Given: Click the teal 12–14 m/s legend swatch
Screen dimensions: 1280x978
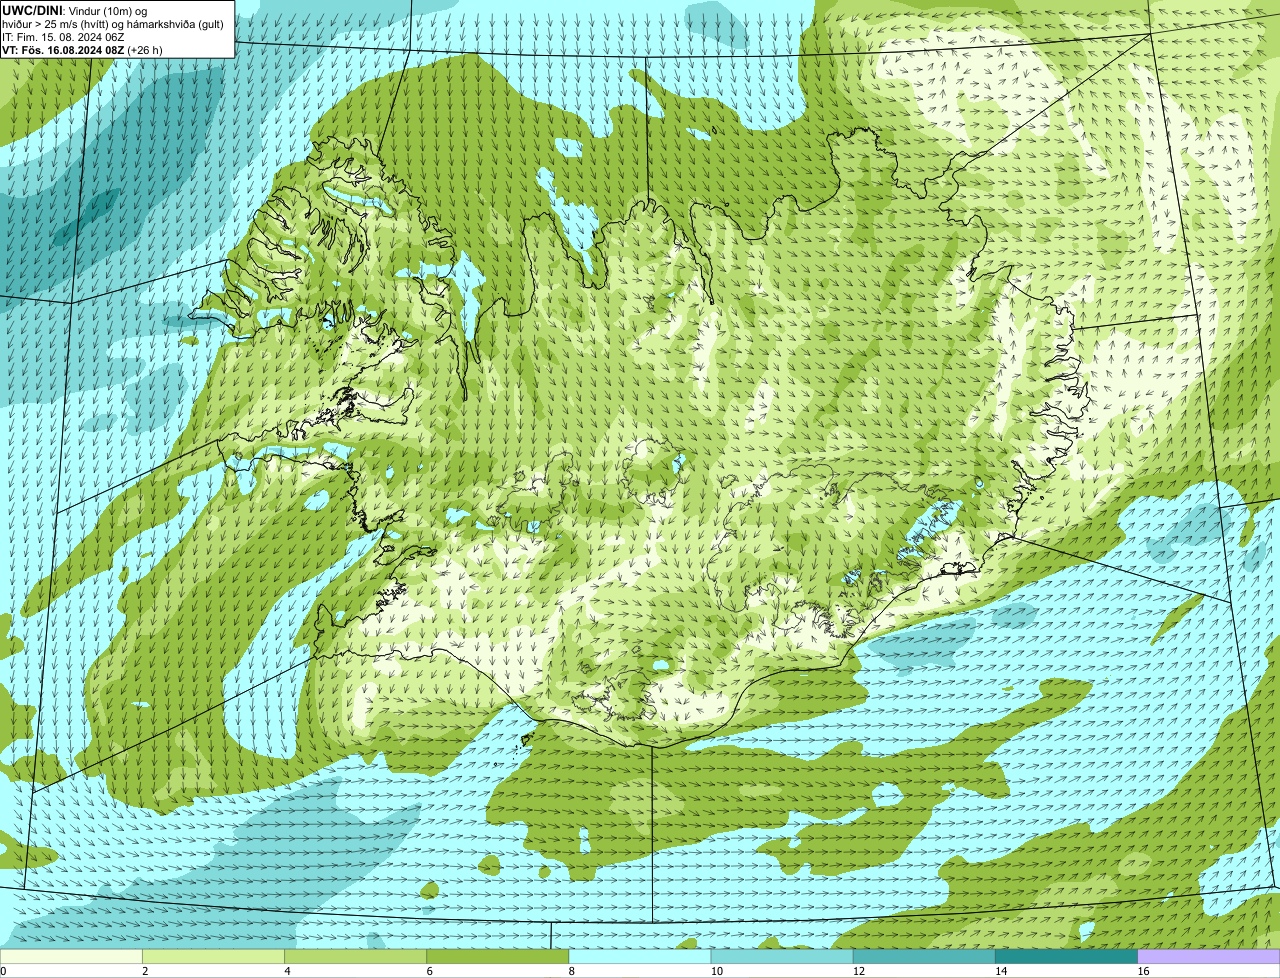Looking at the screenshot, I should click(x=924, y=956).
